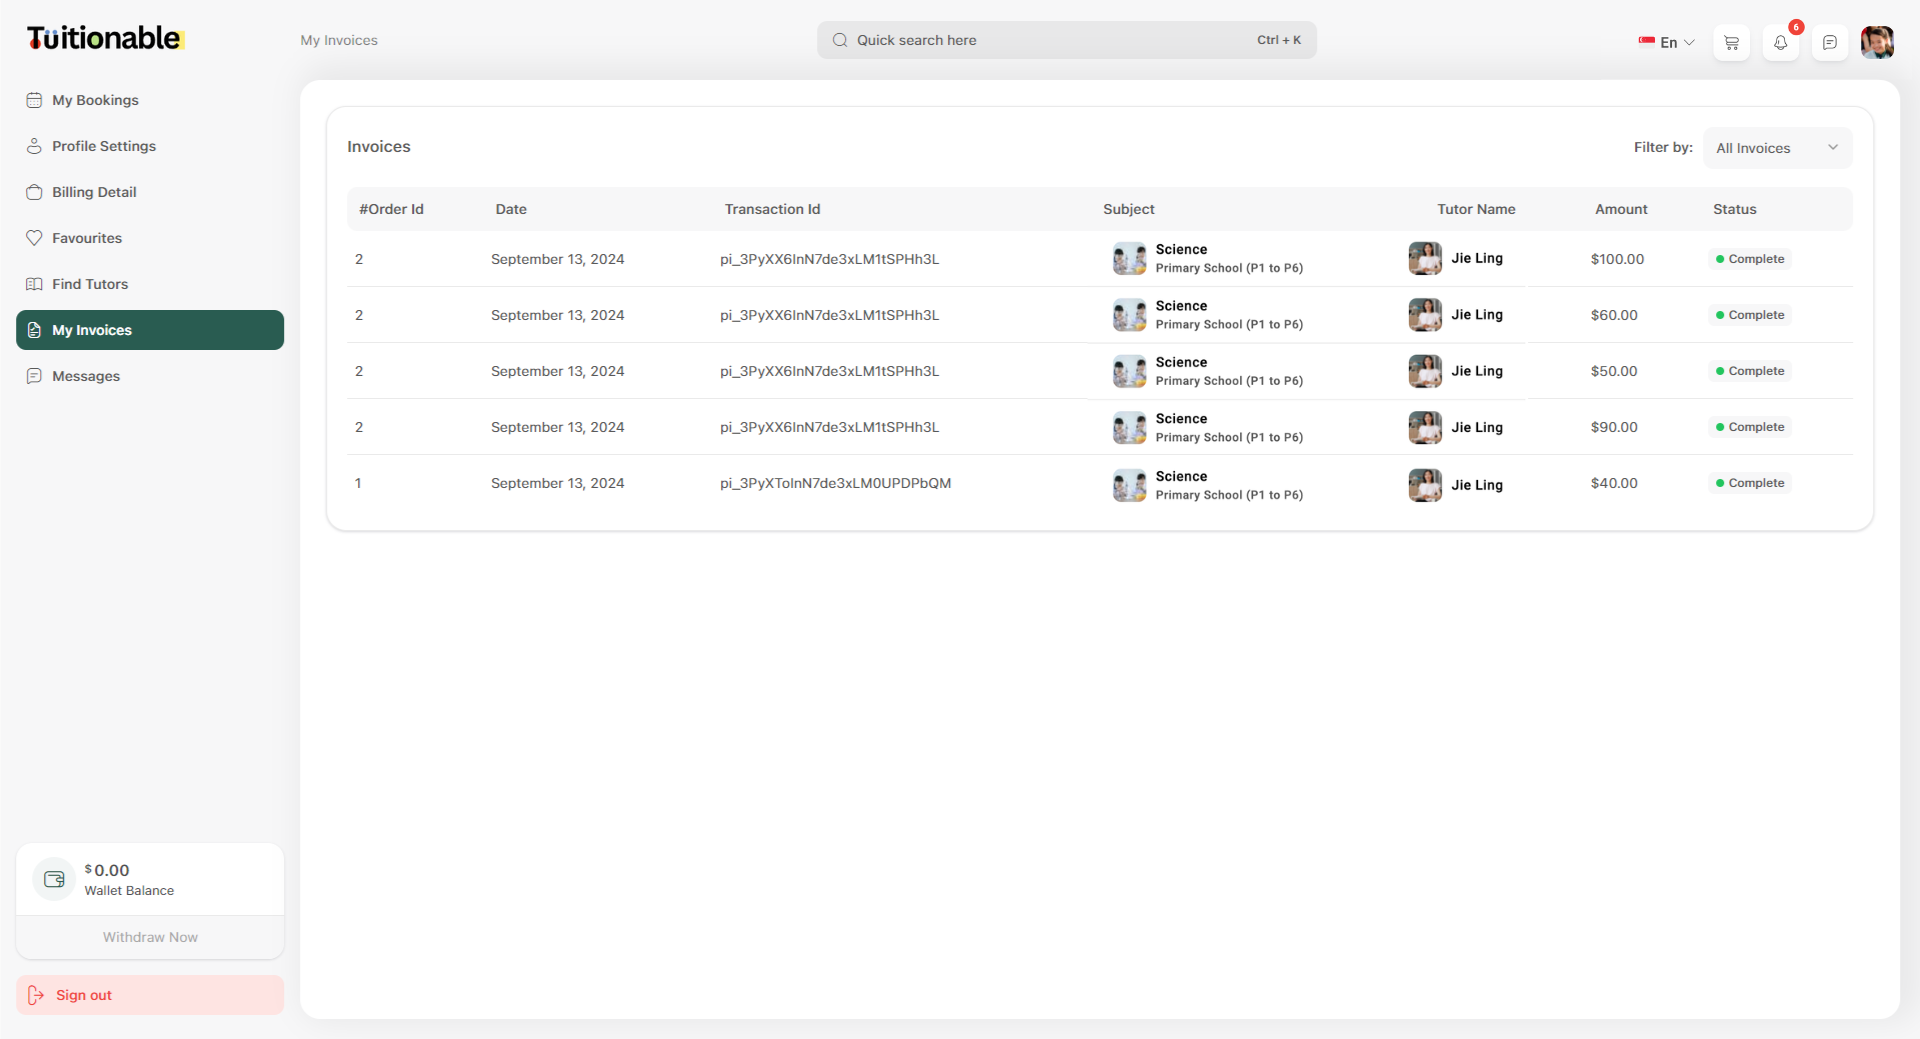Click Complete status in $40.00 row
The height and width of the screenshot is (1039, 1920).
click(x=1750, y=483)
